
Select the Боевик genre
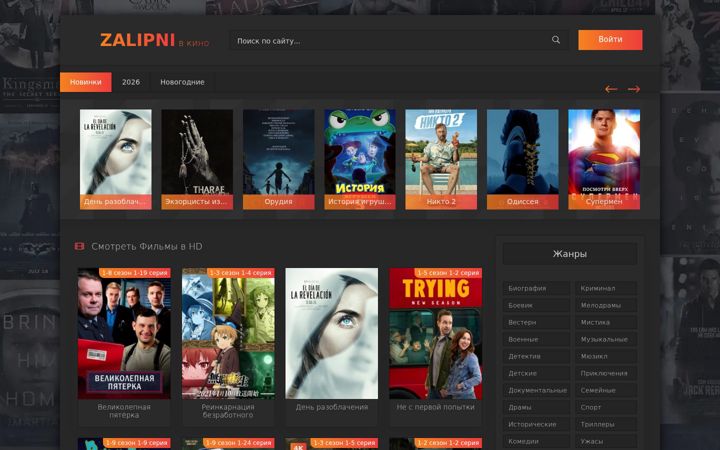(536, 305)
